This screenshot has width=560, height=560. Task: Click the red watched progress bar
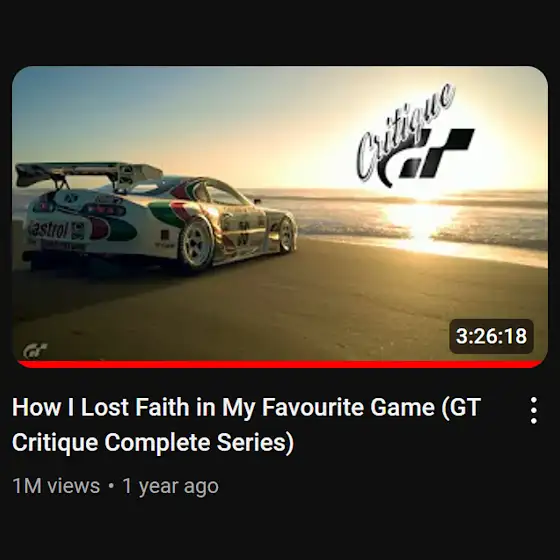[280, 364]
